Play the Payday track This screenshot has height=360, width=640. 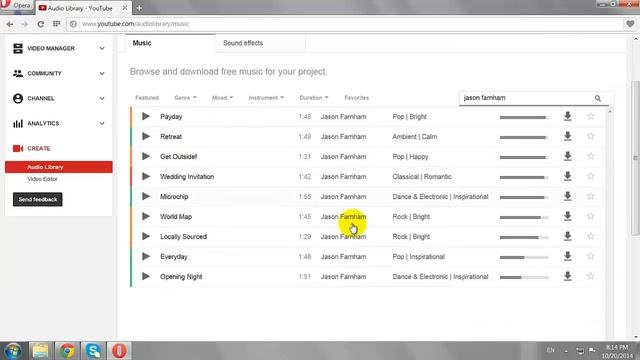point(146,116)
